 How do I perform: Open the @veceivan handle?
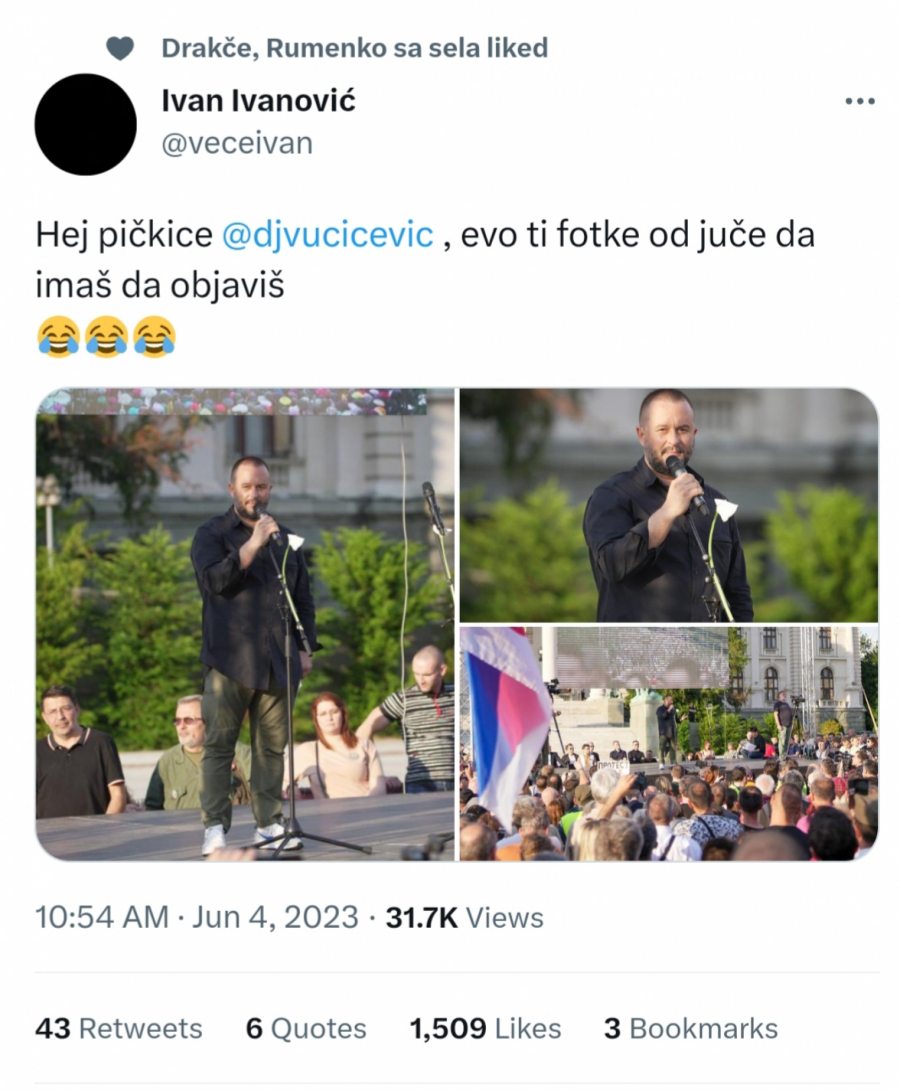point(237,143)
